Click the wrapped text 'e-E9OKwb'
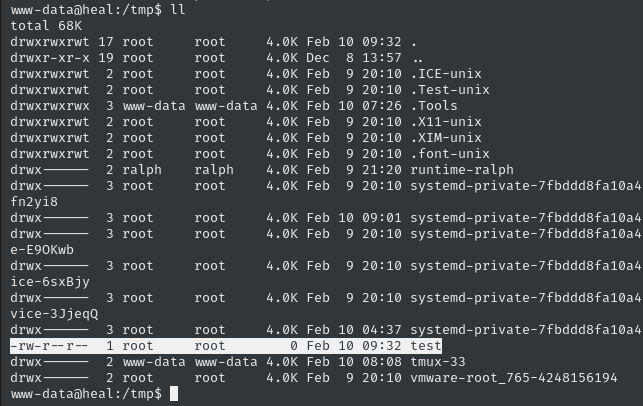Image resolution: width=643 pixels, height=406 pixels. pos(42,250)
